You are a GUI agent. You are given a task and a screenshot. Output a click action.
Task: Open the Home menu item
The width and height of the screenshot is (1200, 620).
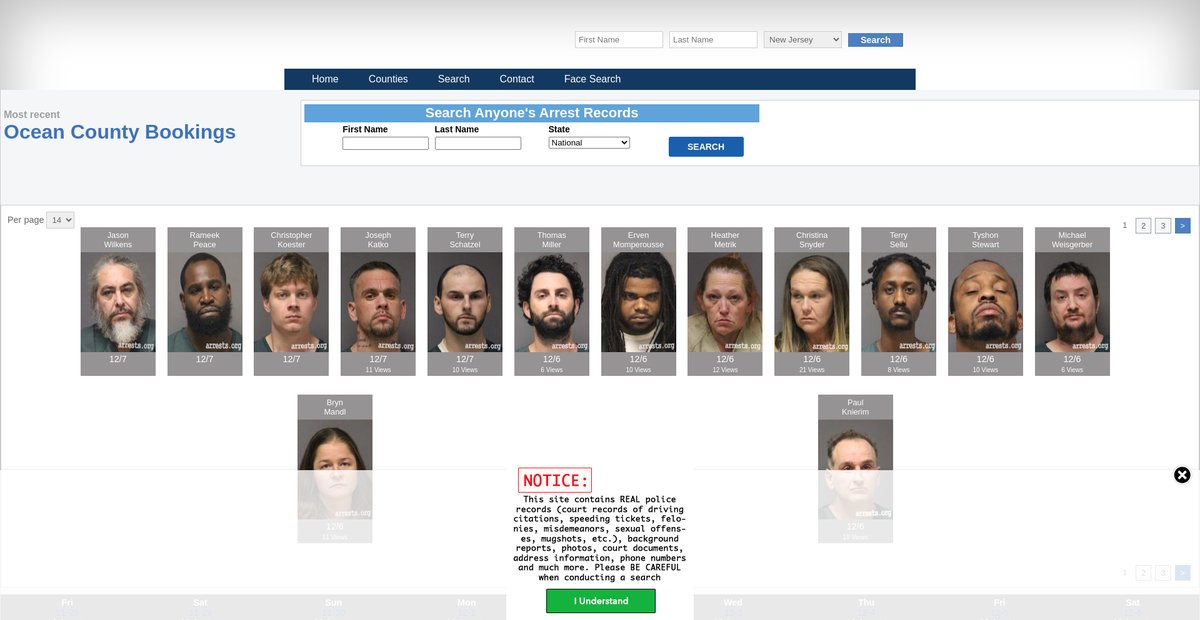325,79
